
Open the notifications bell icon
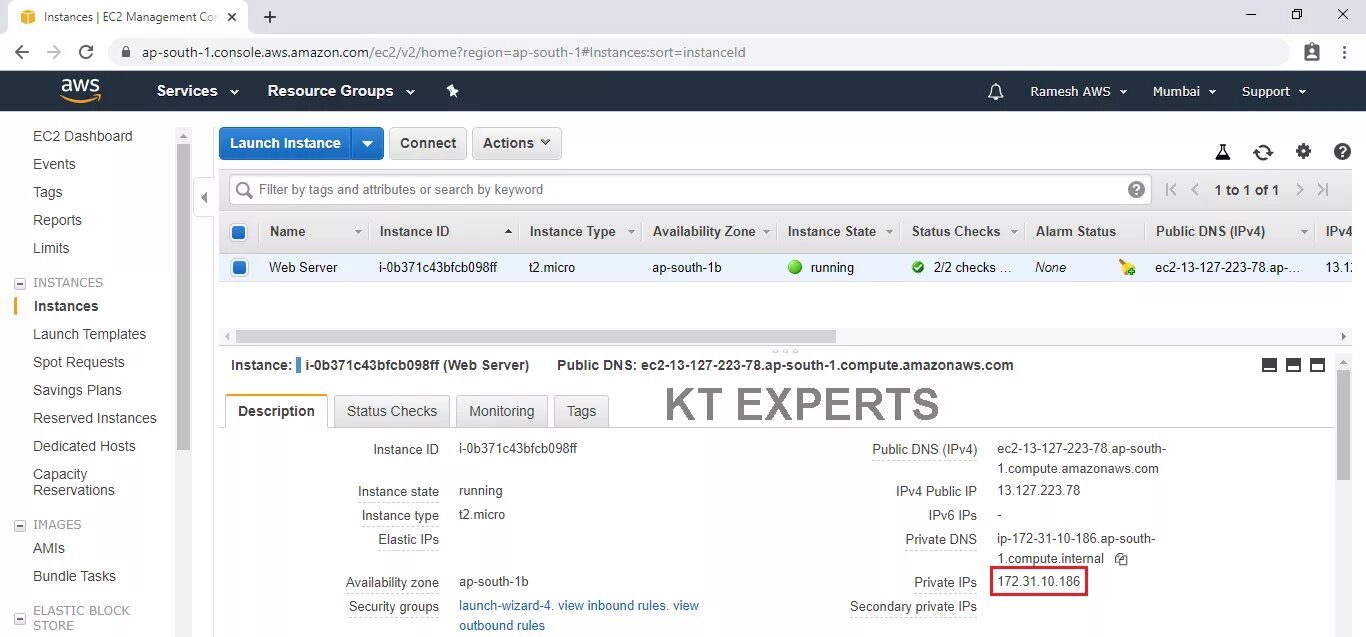coord(995,91)
